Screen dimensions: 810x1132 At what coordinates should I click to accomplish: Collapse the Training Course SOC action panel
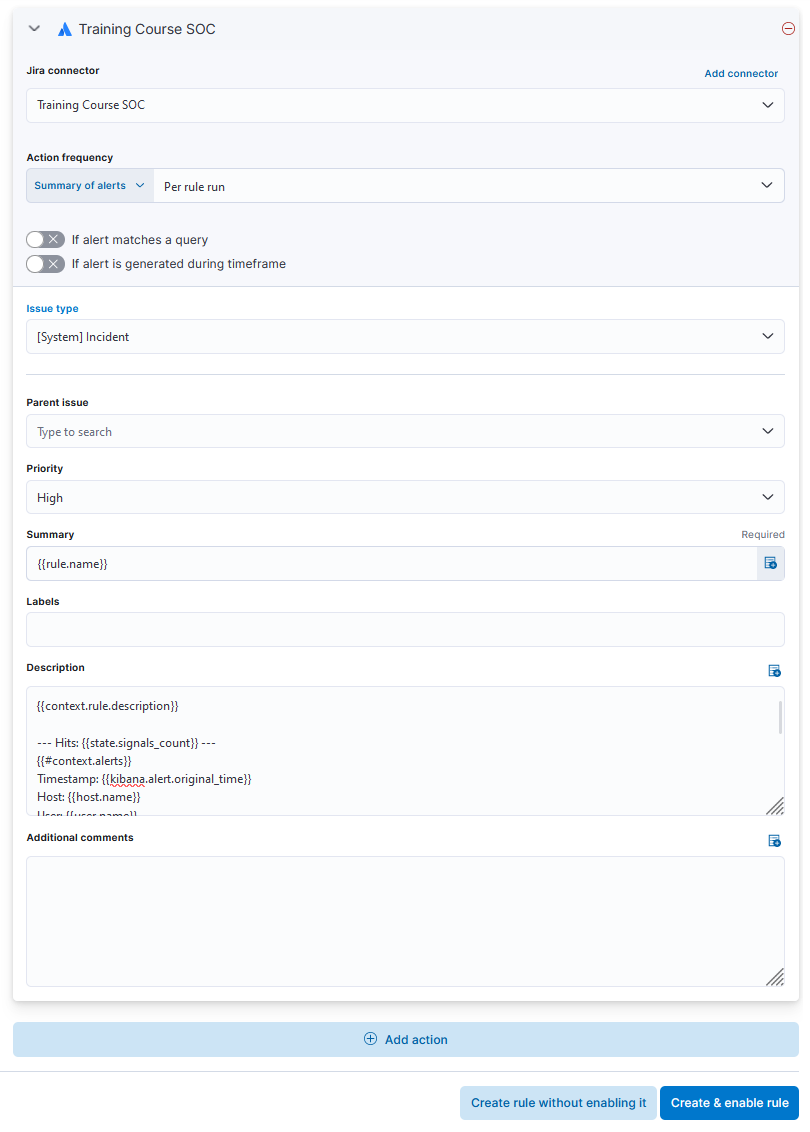coord(34,29)
